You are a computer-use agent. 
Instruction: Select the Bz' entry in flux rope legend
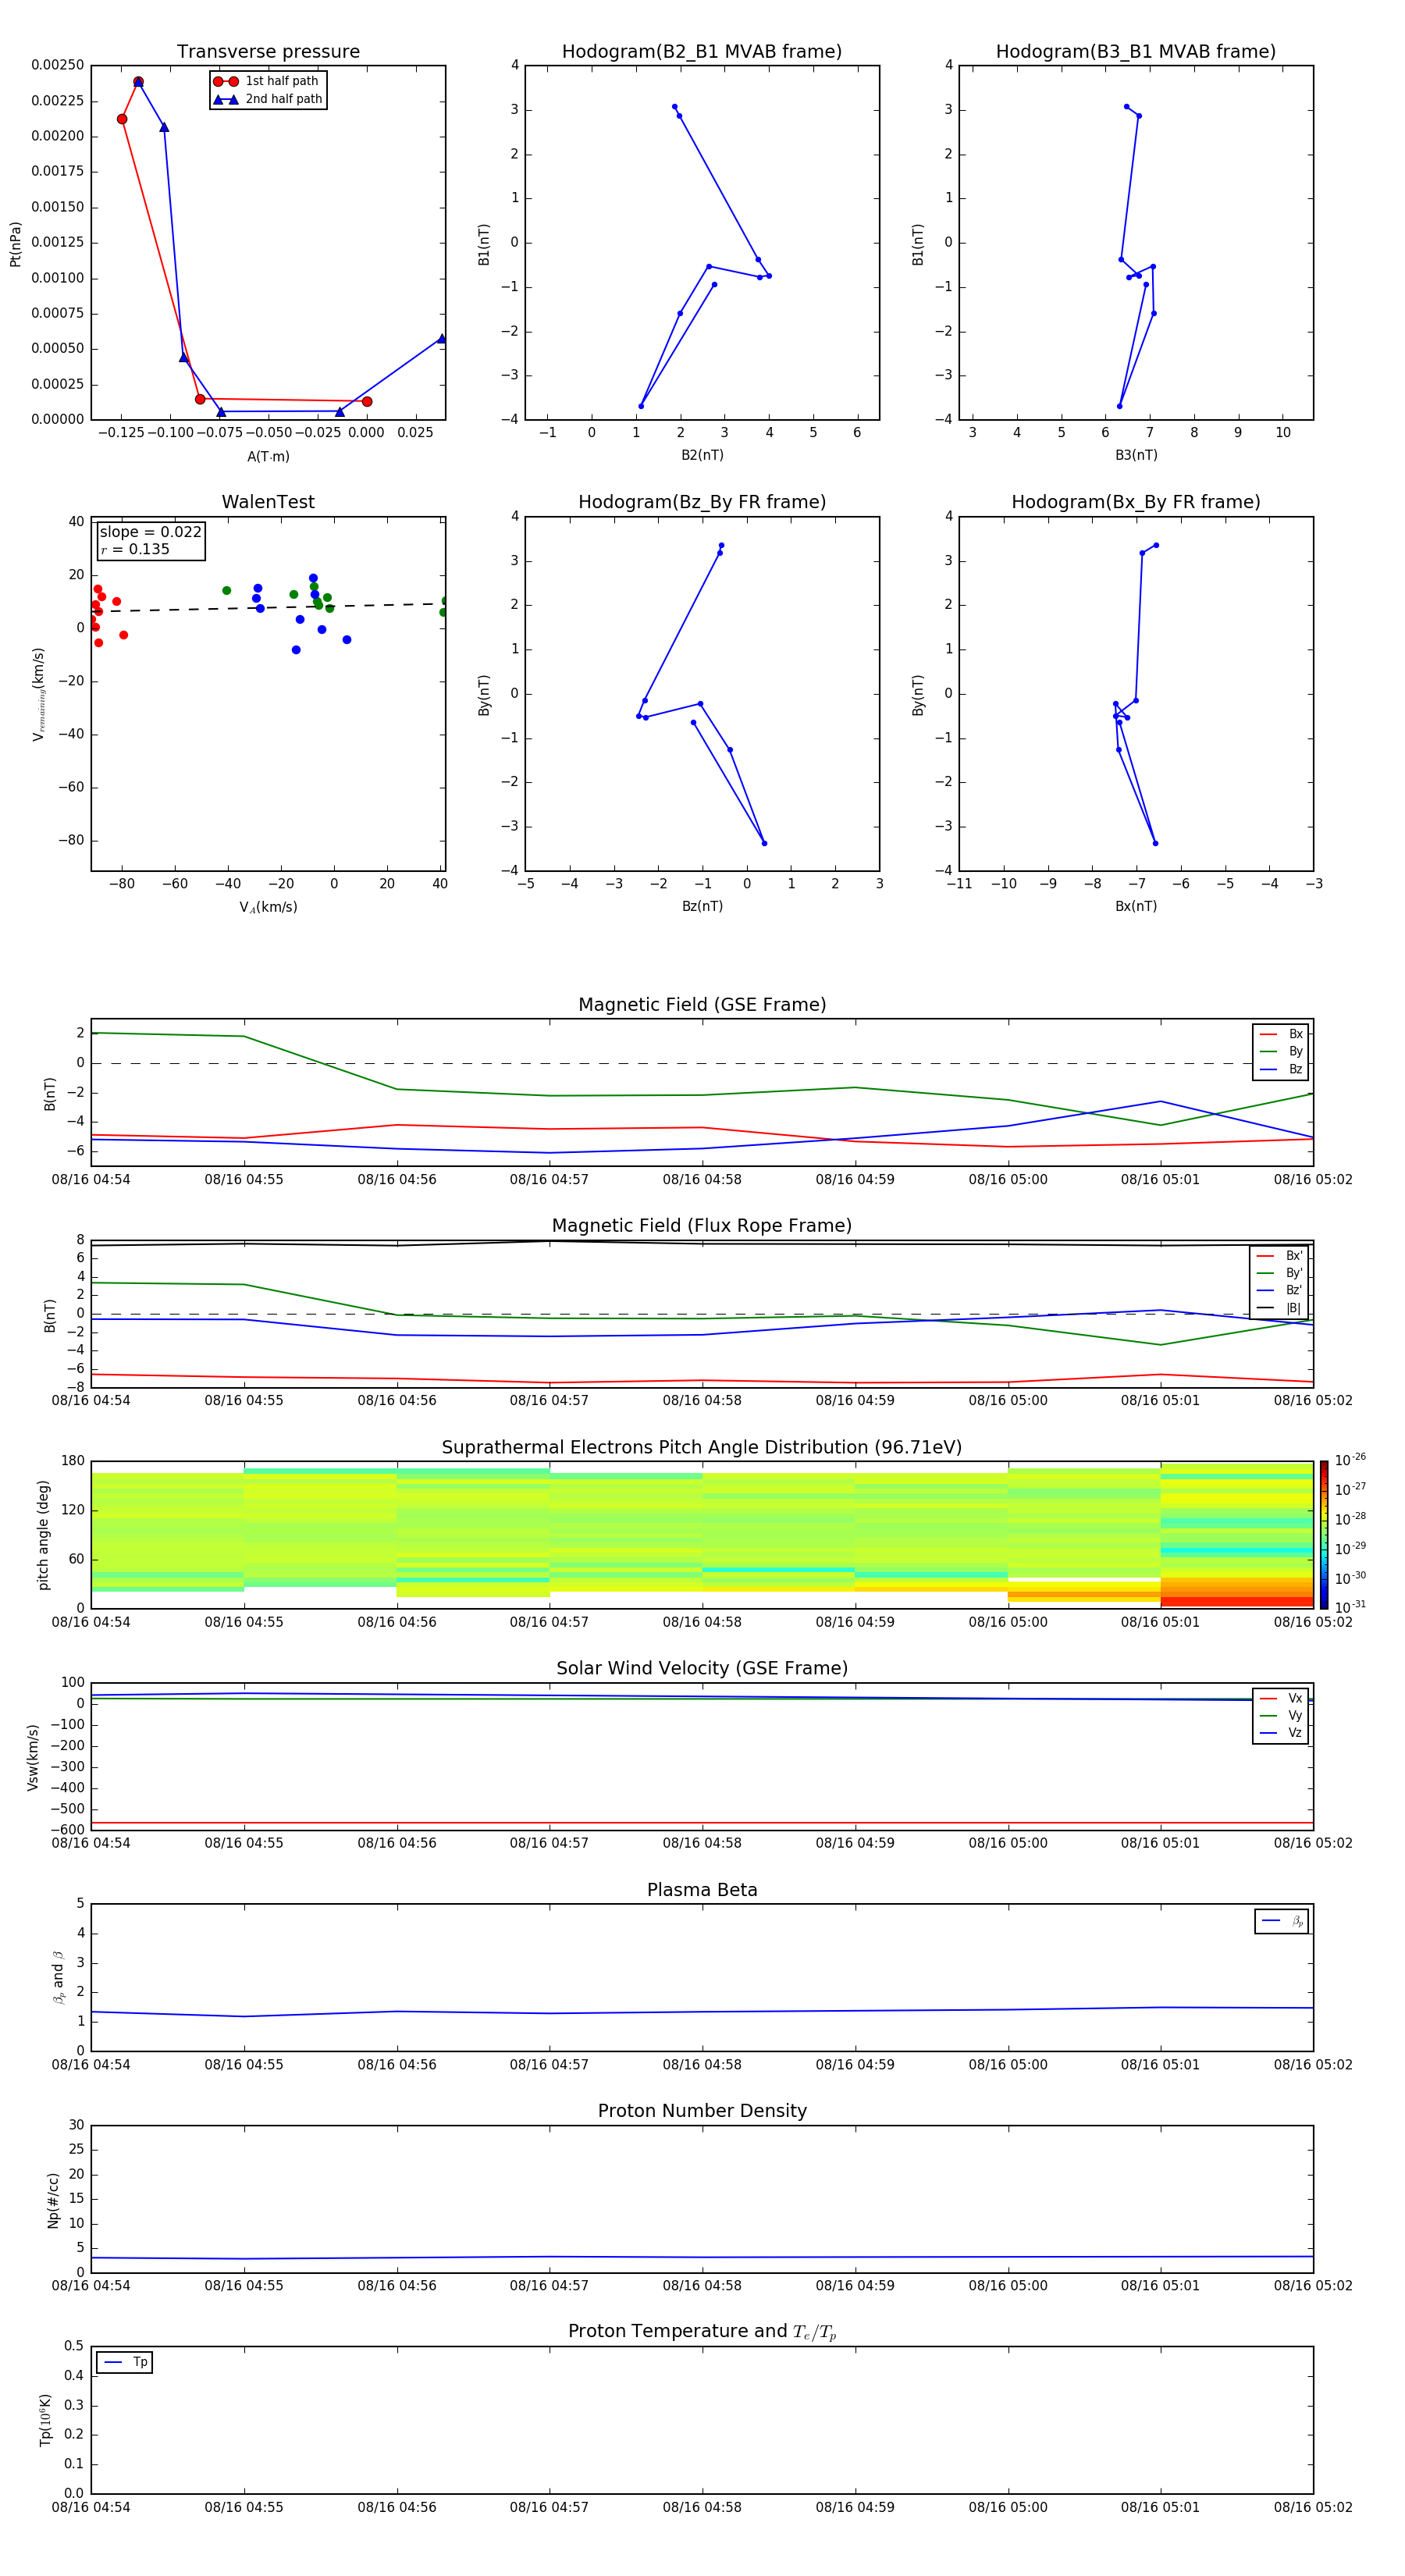pyautogui.click(x=1280, y=1291)
